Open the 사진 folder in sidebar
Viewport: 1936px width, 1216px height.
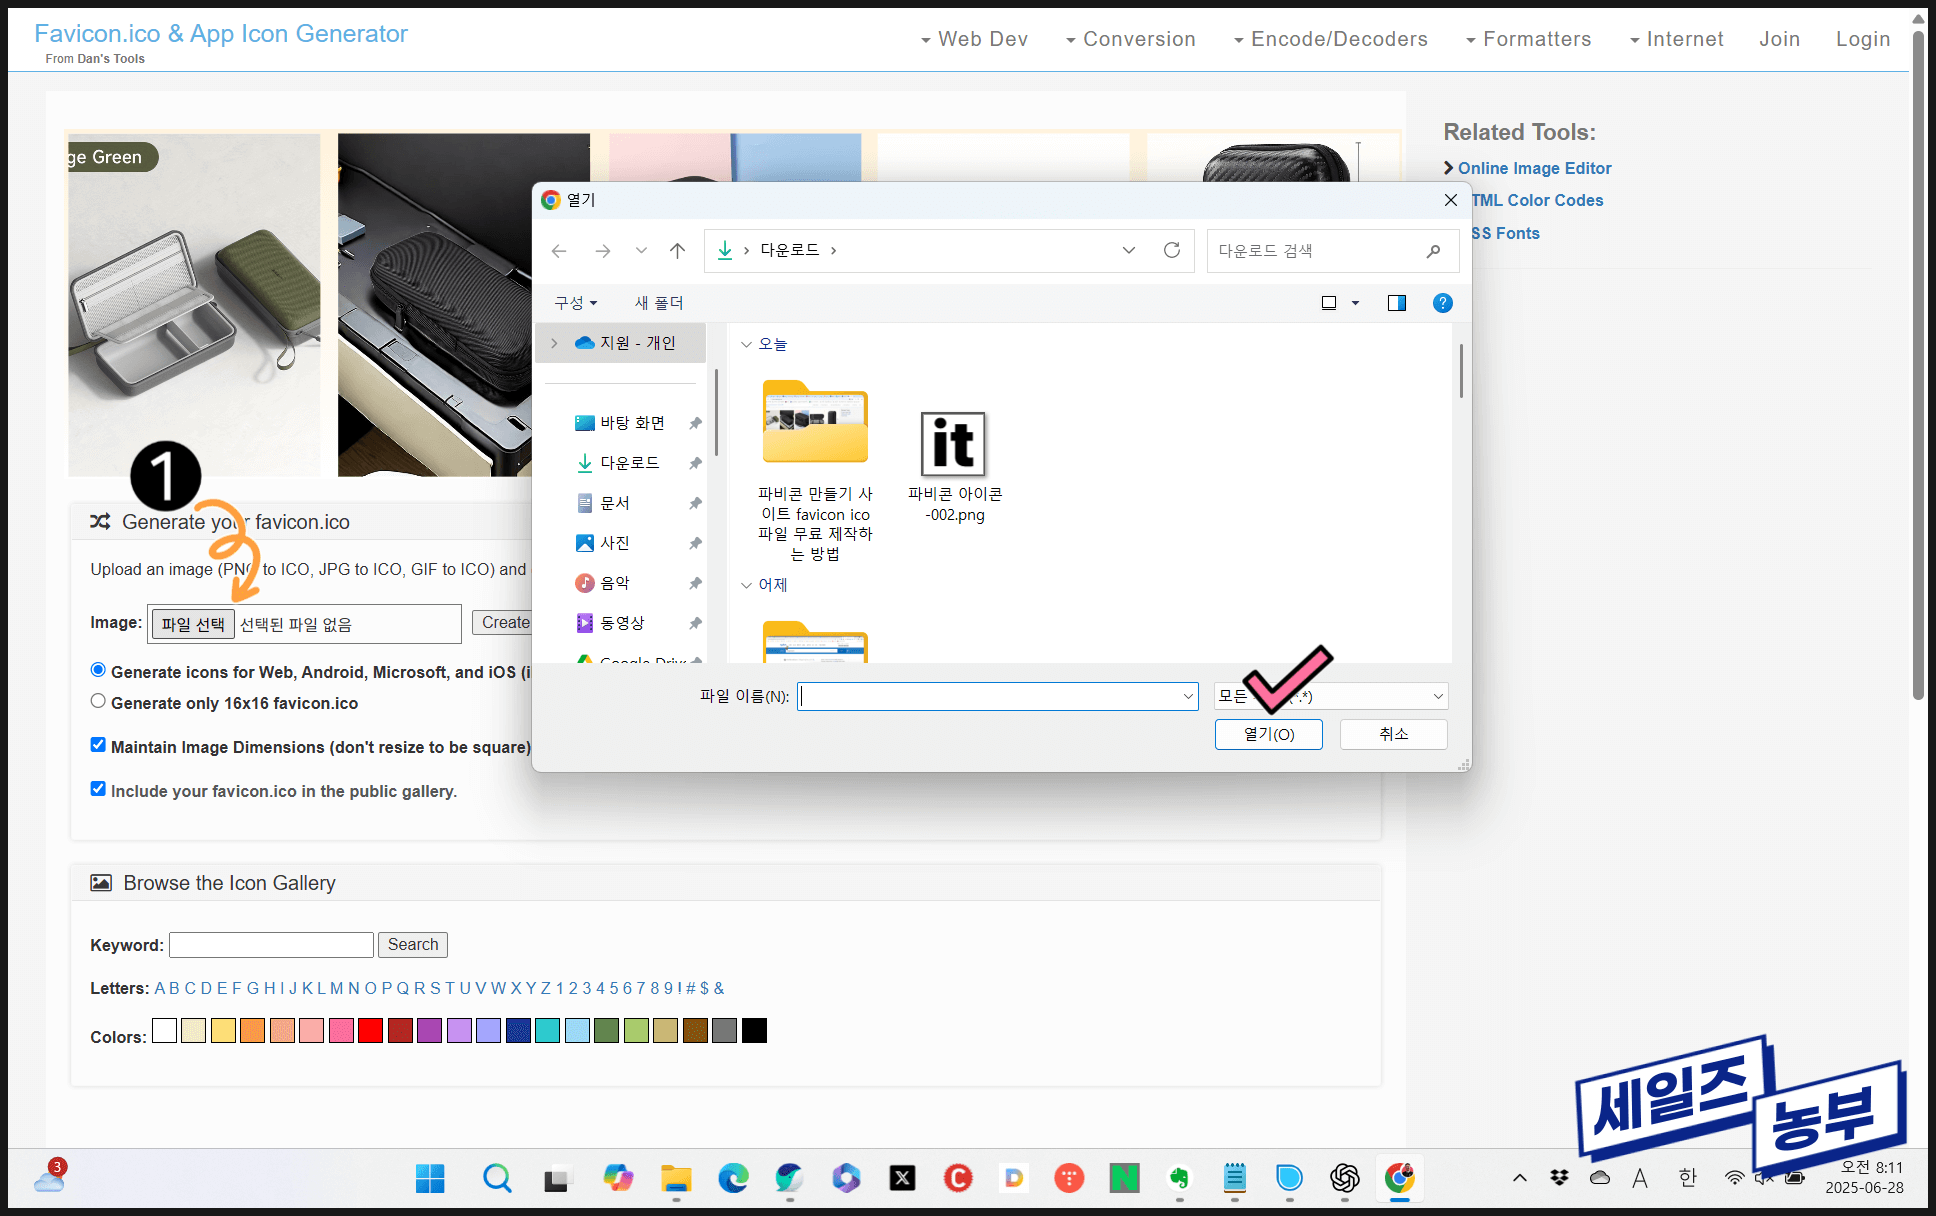[614, 543]
